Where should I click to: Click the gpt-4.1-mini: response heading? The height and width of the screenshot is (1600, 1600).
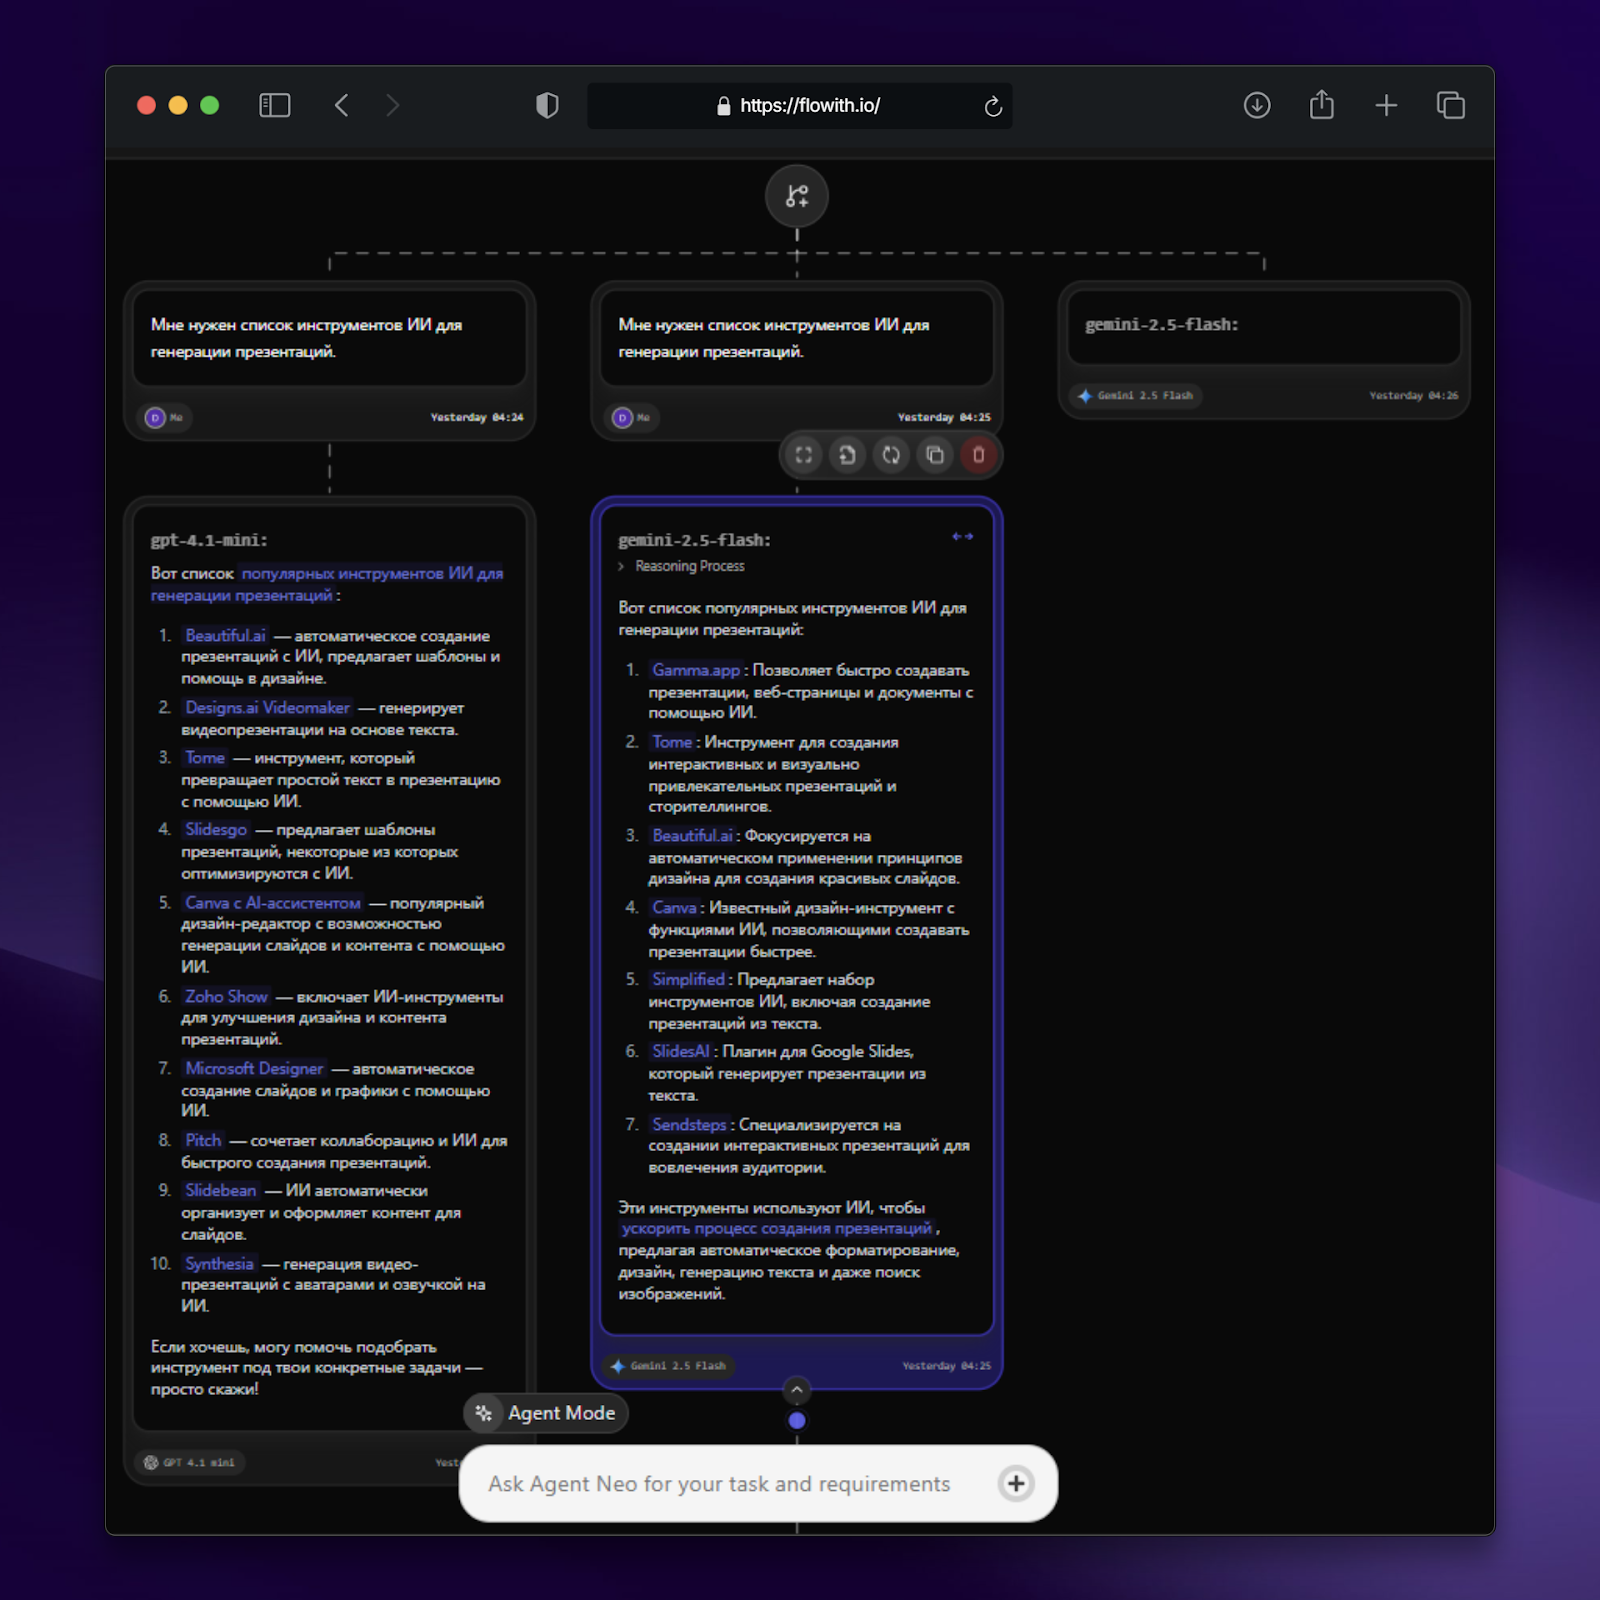pos(209,540)
